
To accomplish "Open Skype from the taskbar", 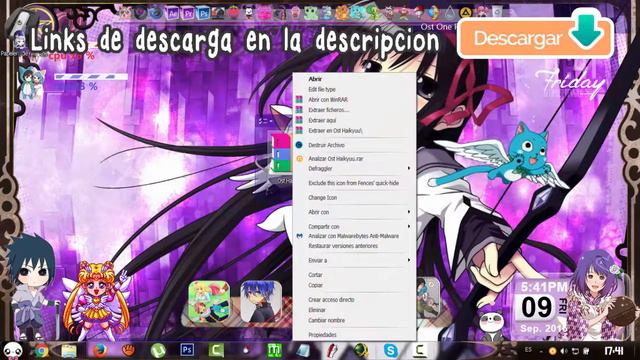I will [x=391, y=350].
